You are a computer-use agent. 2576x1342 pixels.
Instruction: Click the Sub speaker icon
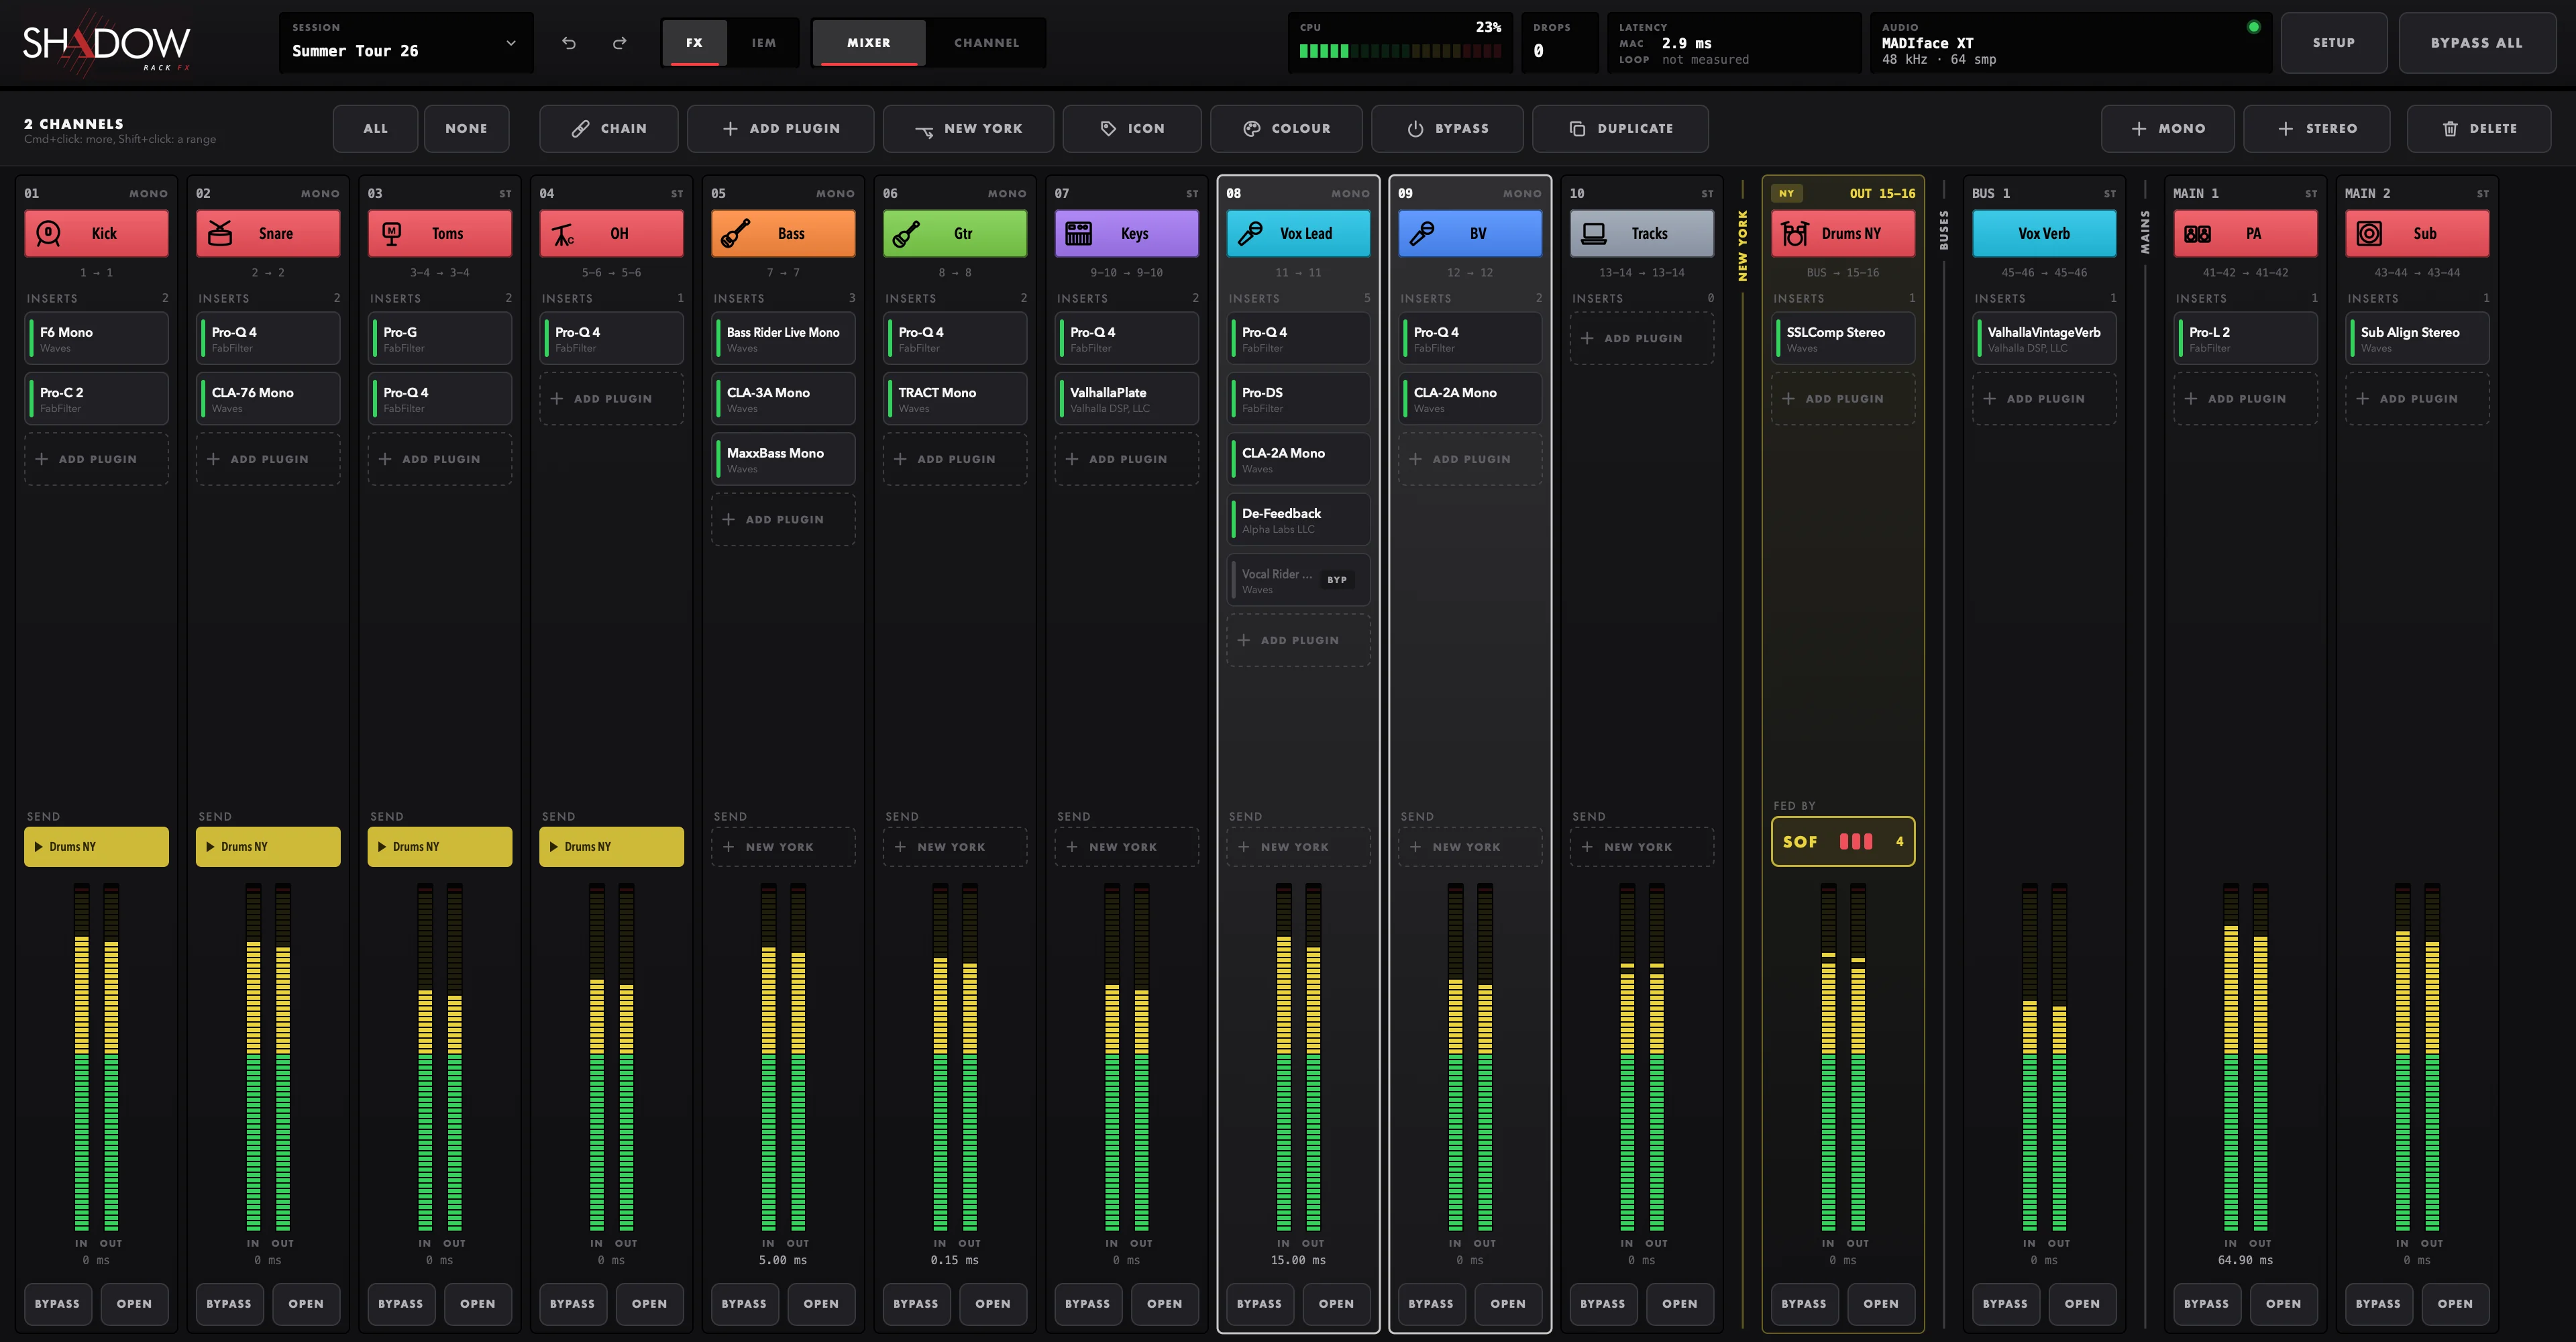coord(2369,233)
